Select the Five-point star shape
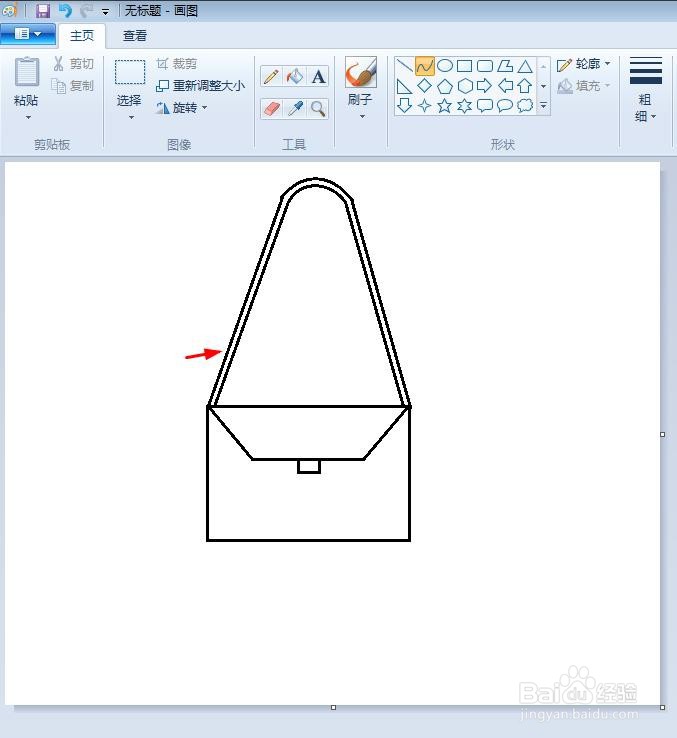The image size is (677, 738). [x=444, y=106]
